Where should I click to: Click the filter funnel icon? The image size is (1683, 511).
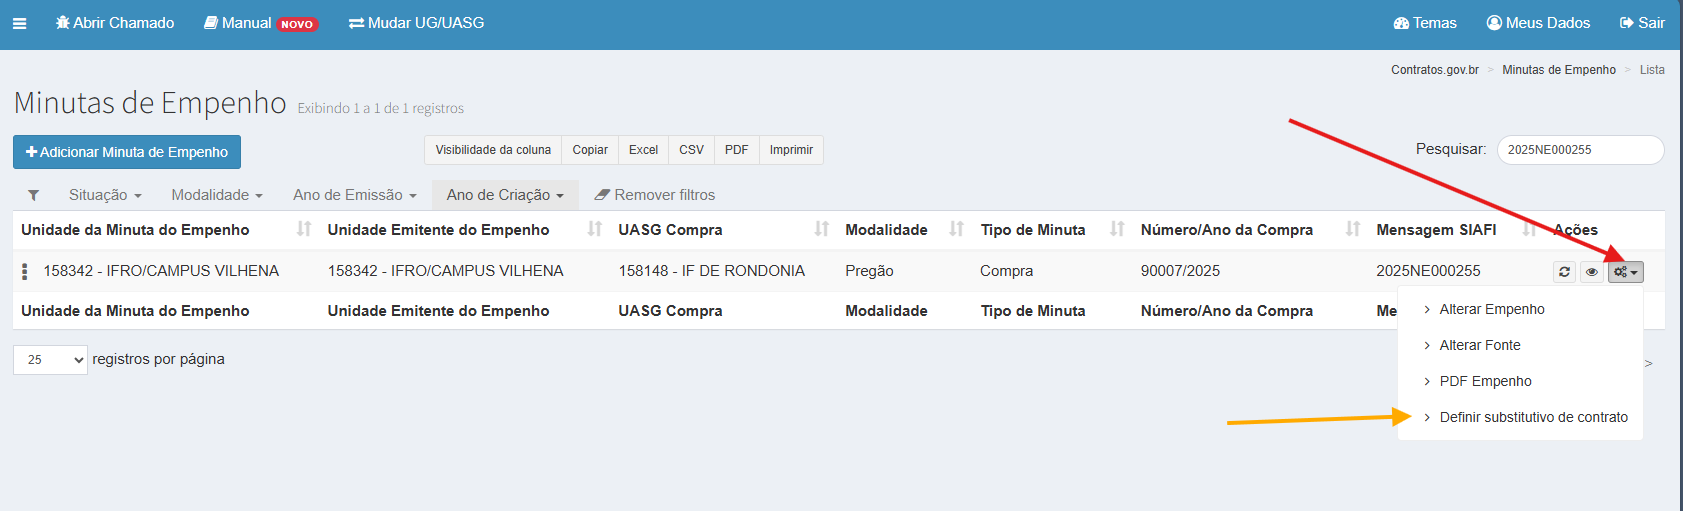(x=33, y=195)
